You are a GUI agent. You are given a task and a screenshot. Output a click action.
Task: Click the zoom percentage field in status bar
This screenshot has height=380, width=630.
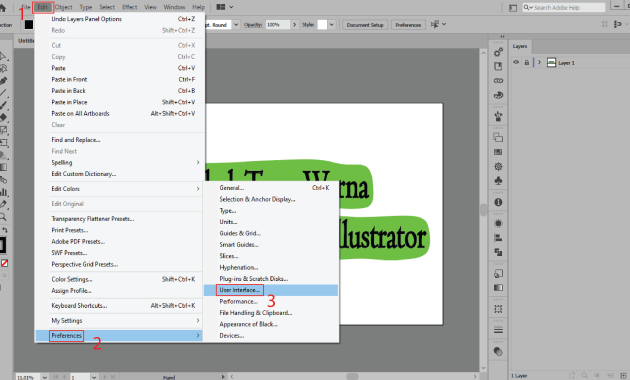point(27,377)
